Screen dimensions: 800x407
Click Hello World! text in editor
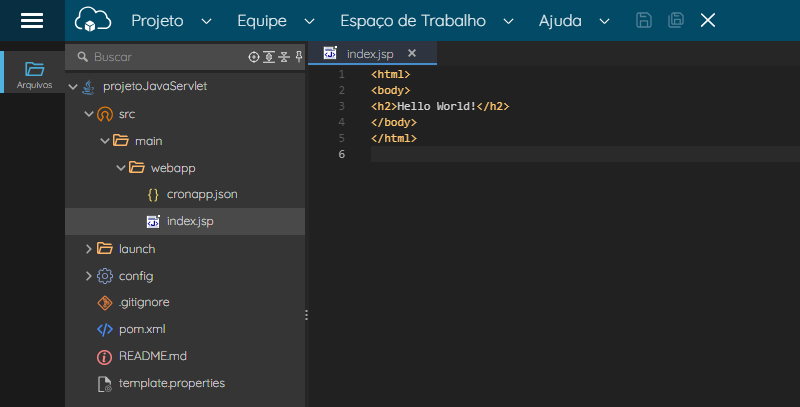437,106
